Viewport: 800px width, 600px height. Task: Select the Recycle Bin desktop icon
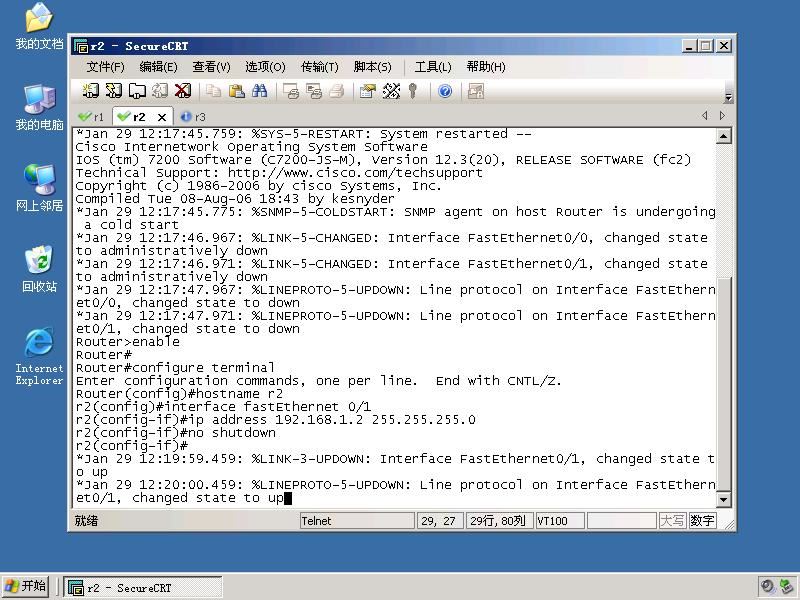pyautogui.click(x=39, y=269)
